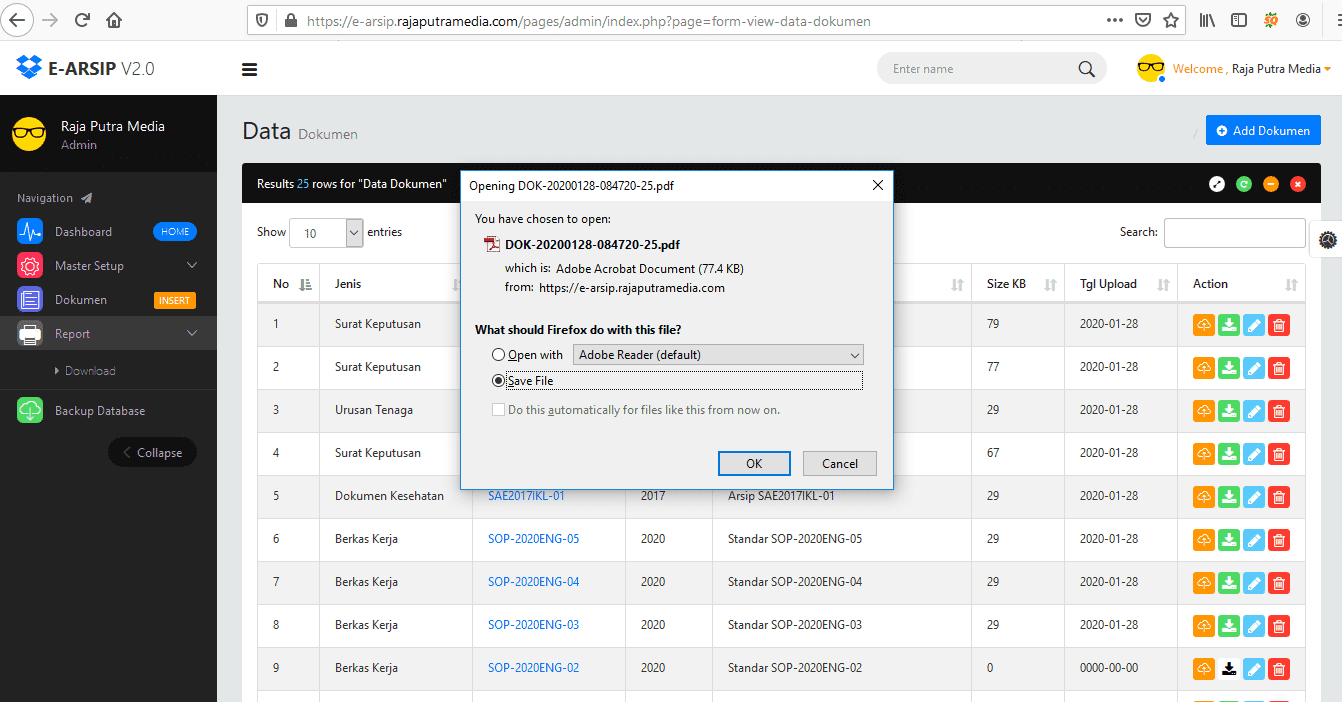The width and height of the screenshot is (1342, 702).
Task: Click the Add Dokumen button
Action: 1263,130
